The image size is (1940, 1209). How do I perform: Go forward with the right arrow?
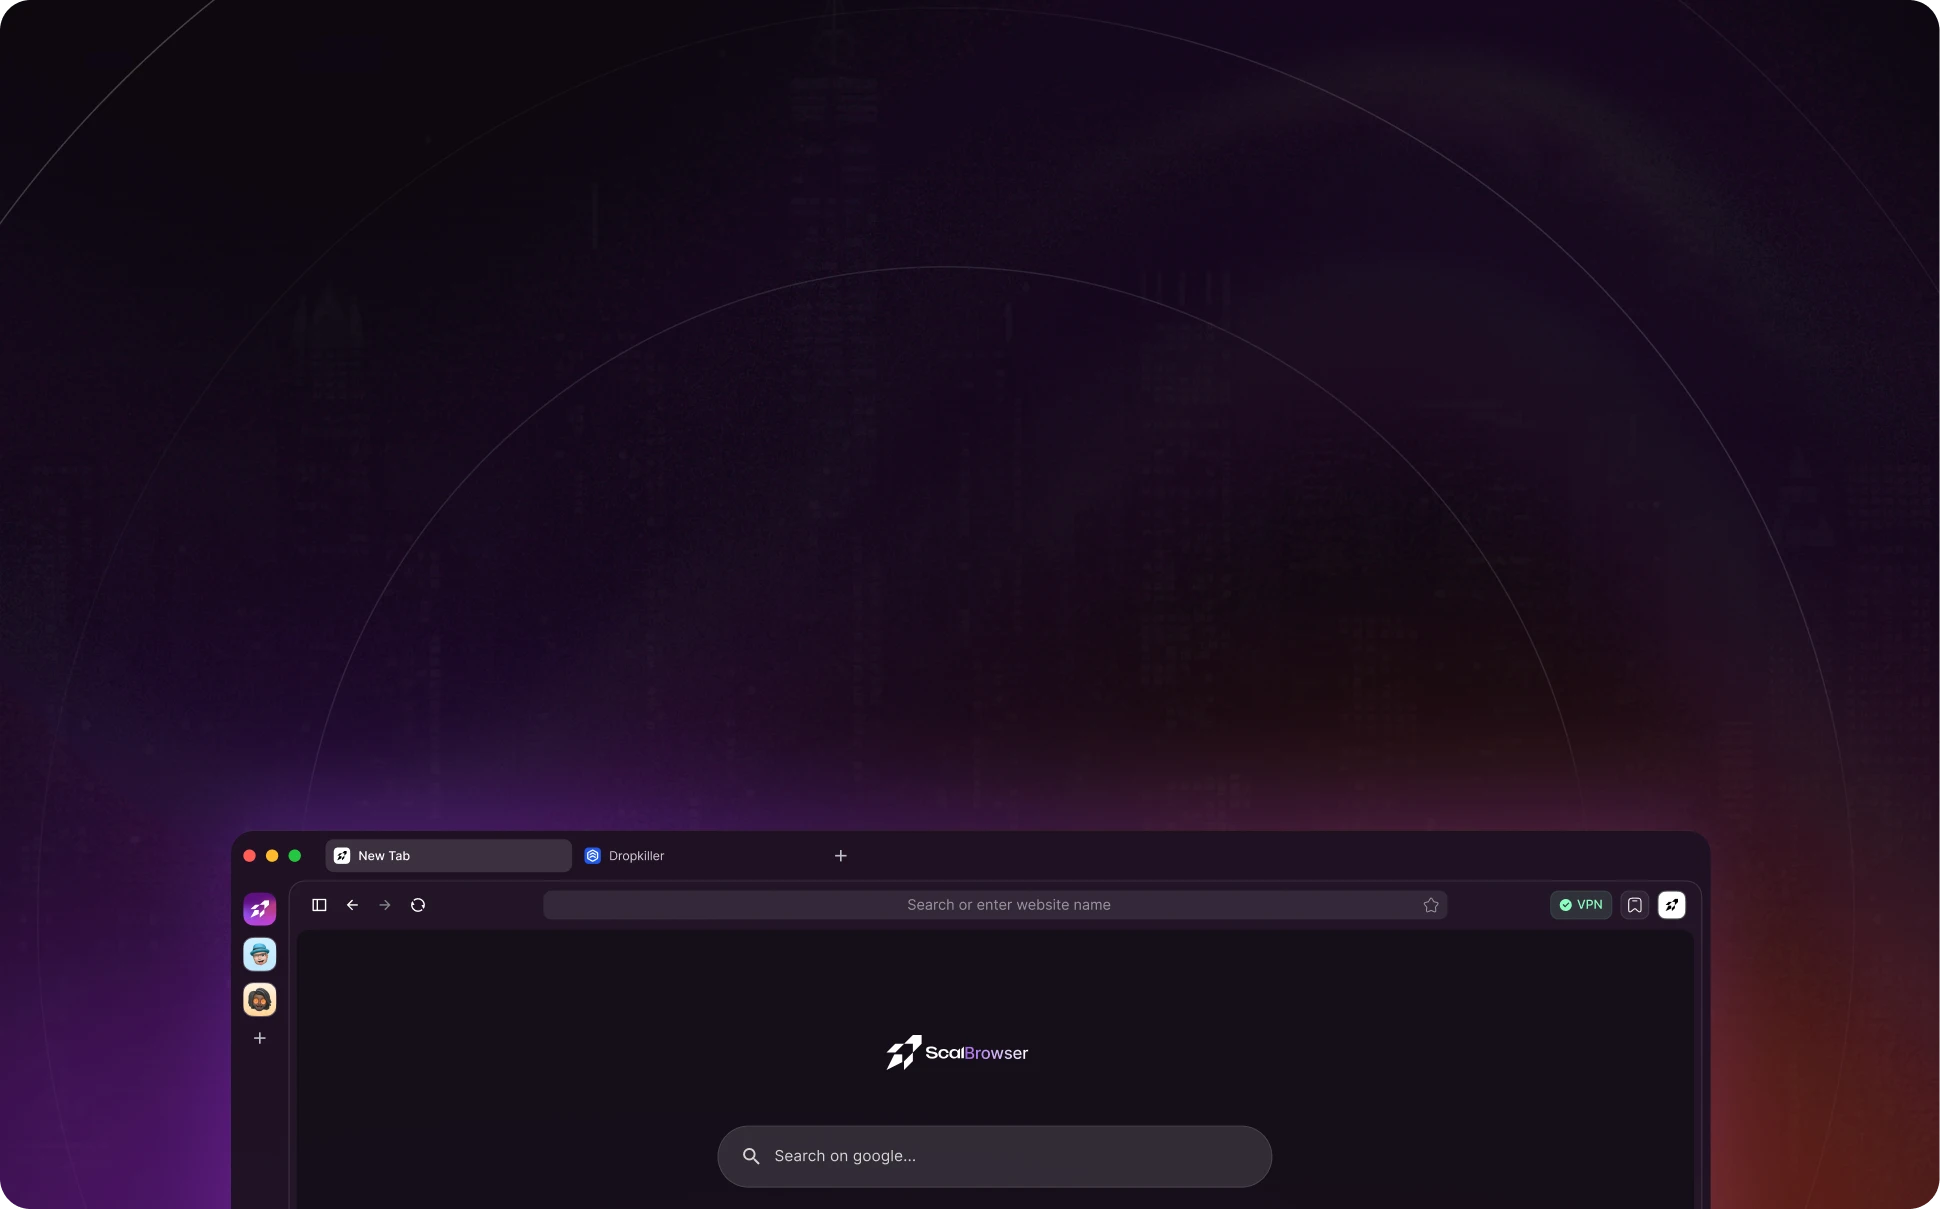(385, 905)
